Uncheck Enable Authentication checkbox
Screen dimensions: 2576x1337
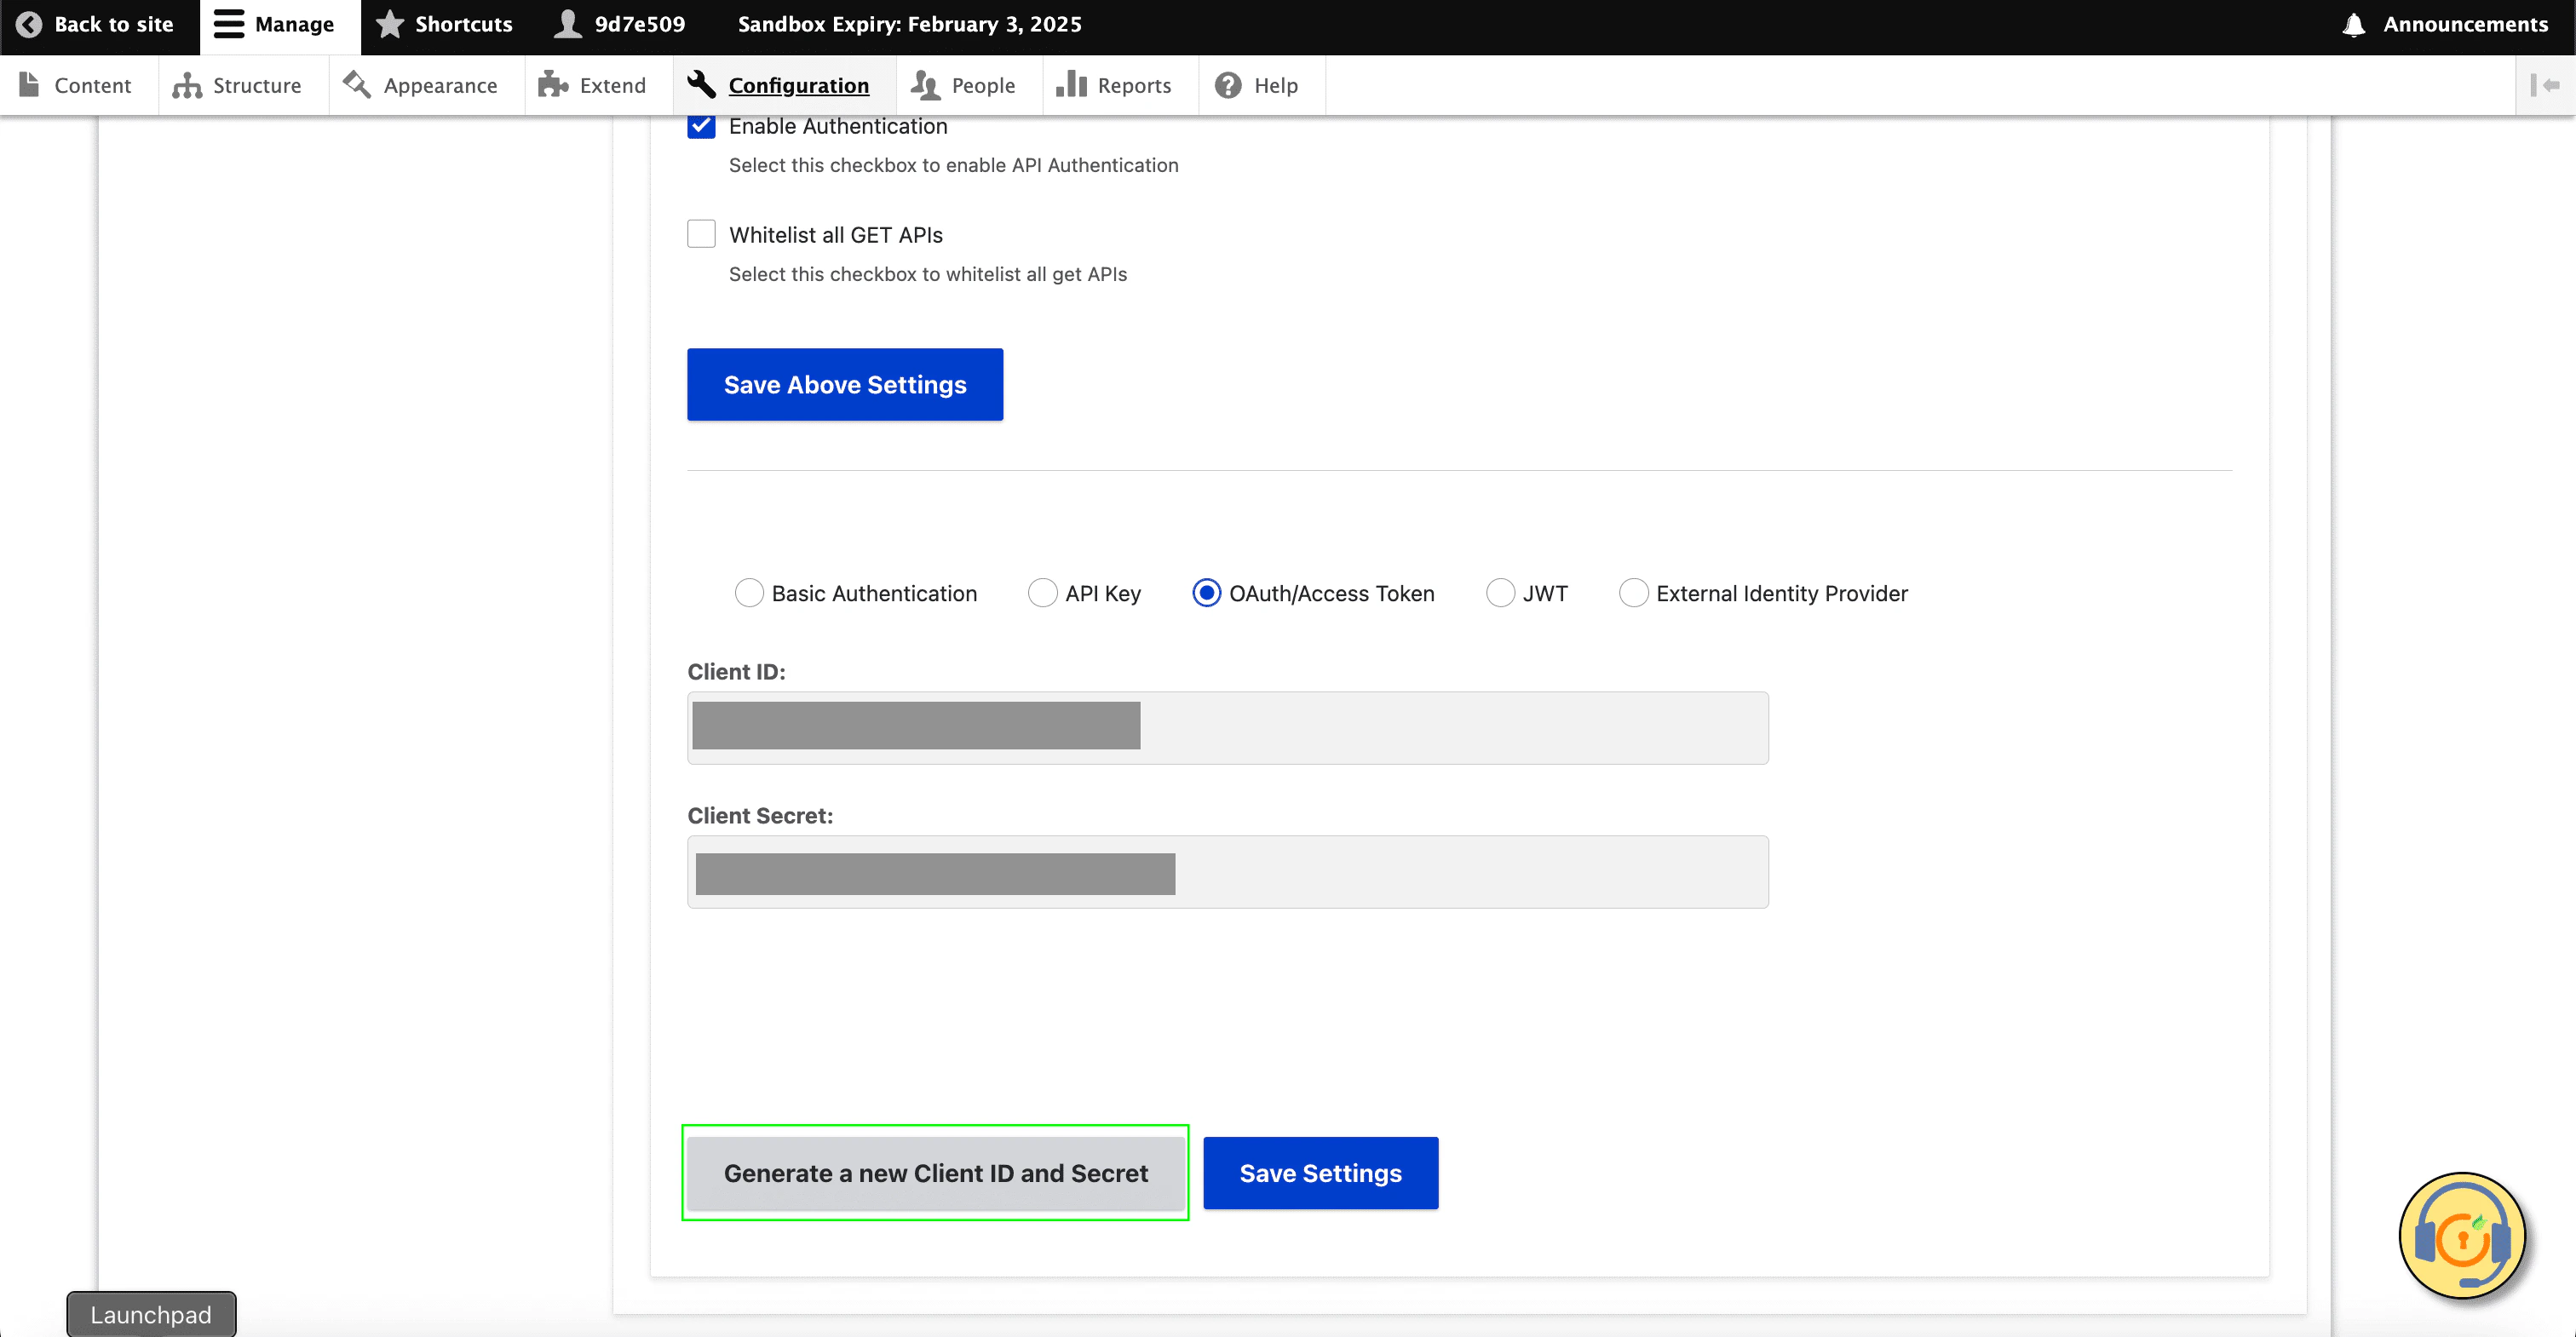click(x=701, y=126)
